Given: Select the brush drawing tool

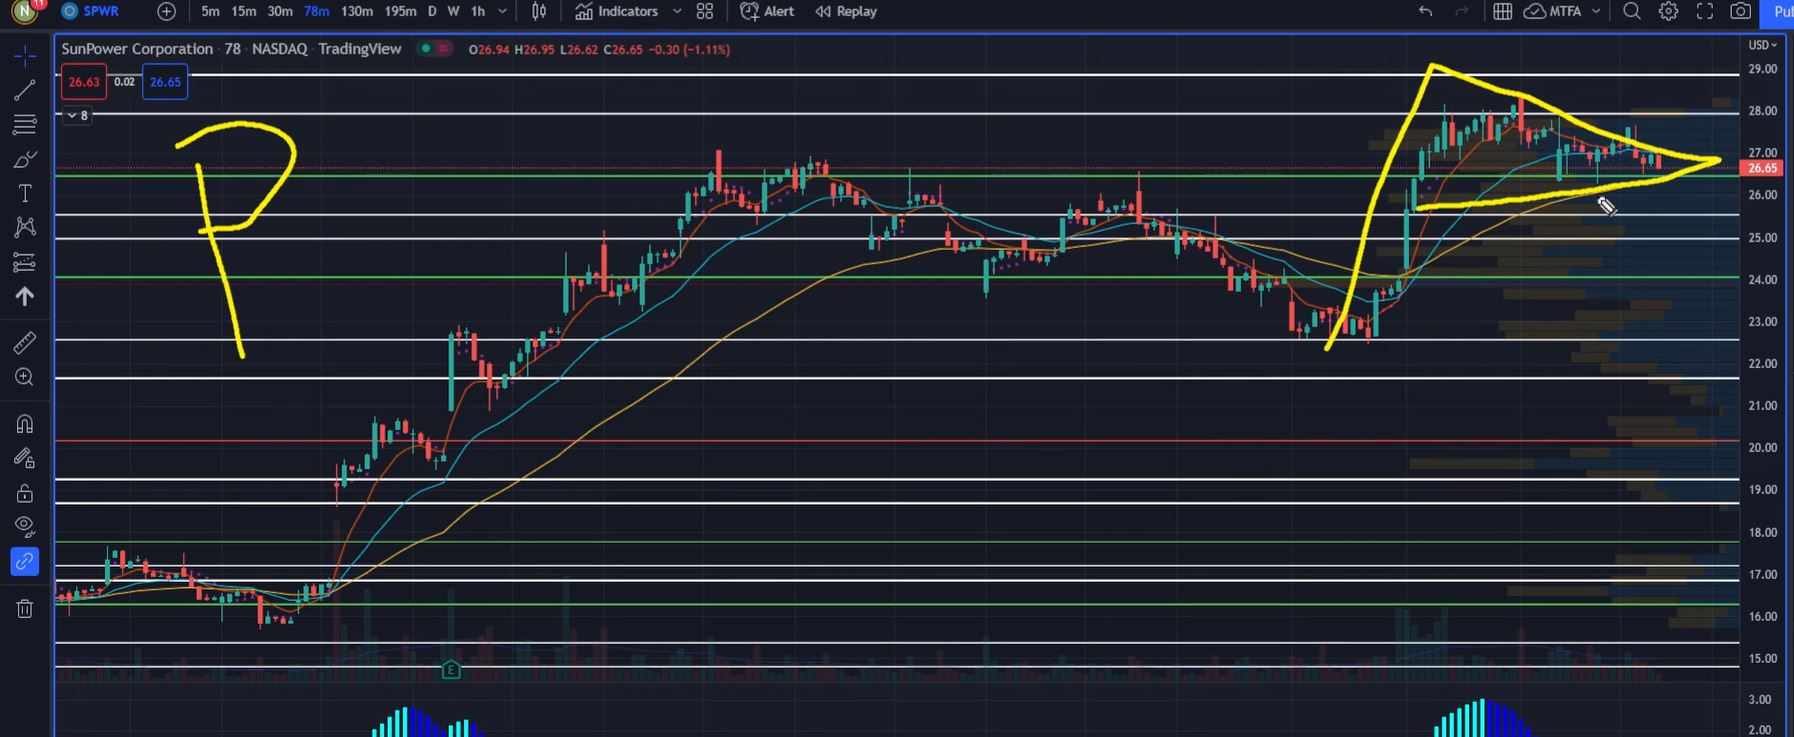Looking at the screenshot, I should tap(25, 160).
